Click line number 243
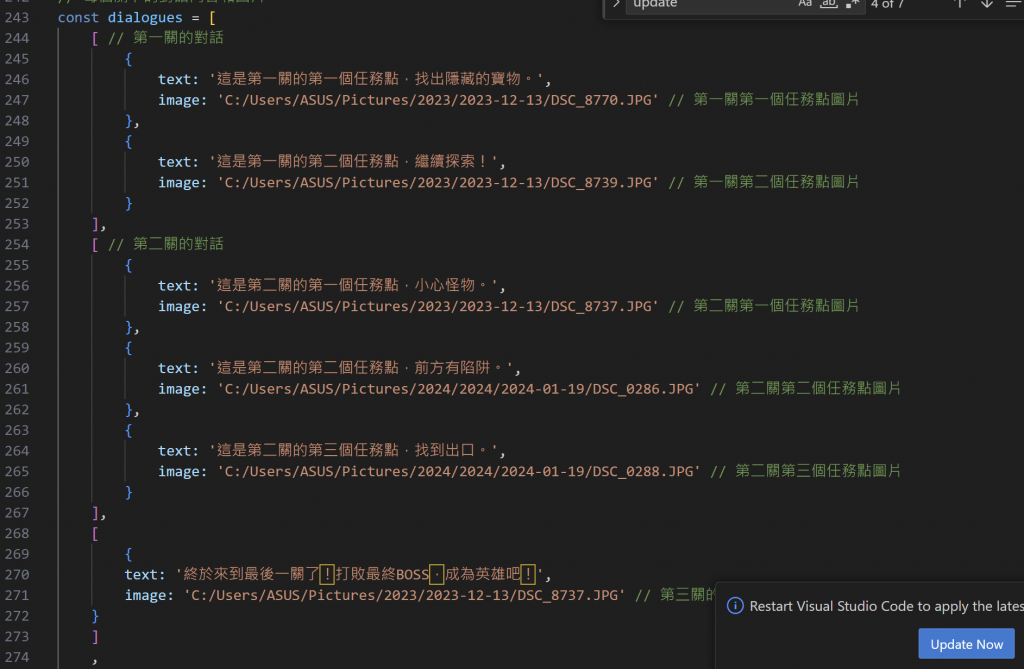This screenshot has width=1024, height=669. 17,18
